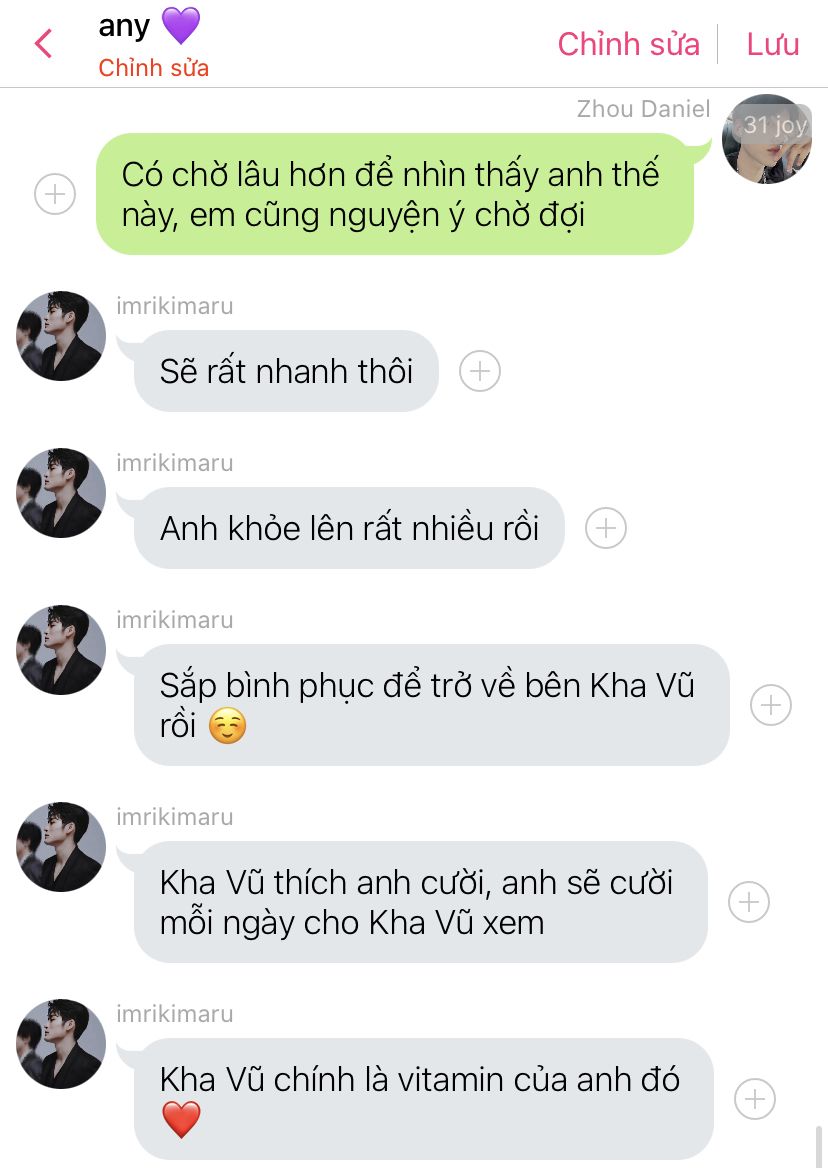Open imrikimaru avatar beside "Sẽ rất nhanh thôi"

(x=61, y=336)
